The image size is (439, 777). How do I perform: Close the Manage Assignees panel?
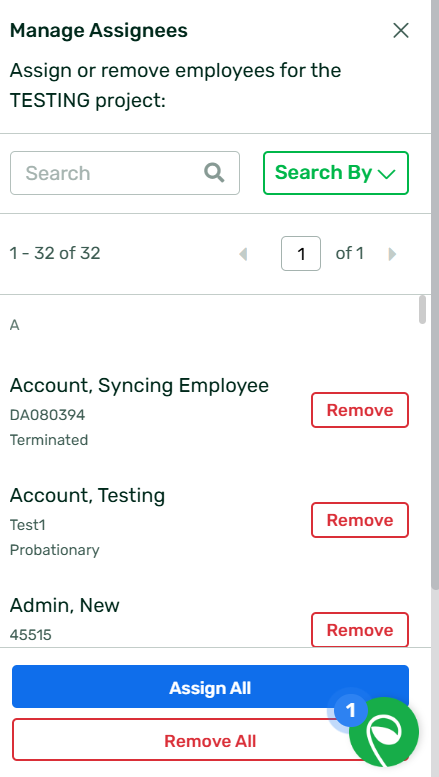pos(400,31)
